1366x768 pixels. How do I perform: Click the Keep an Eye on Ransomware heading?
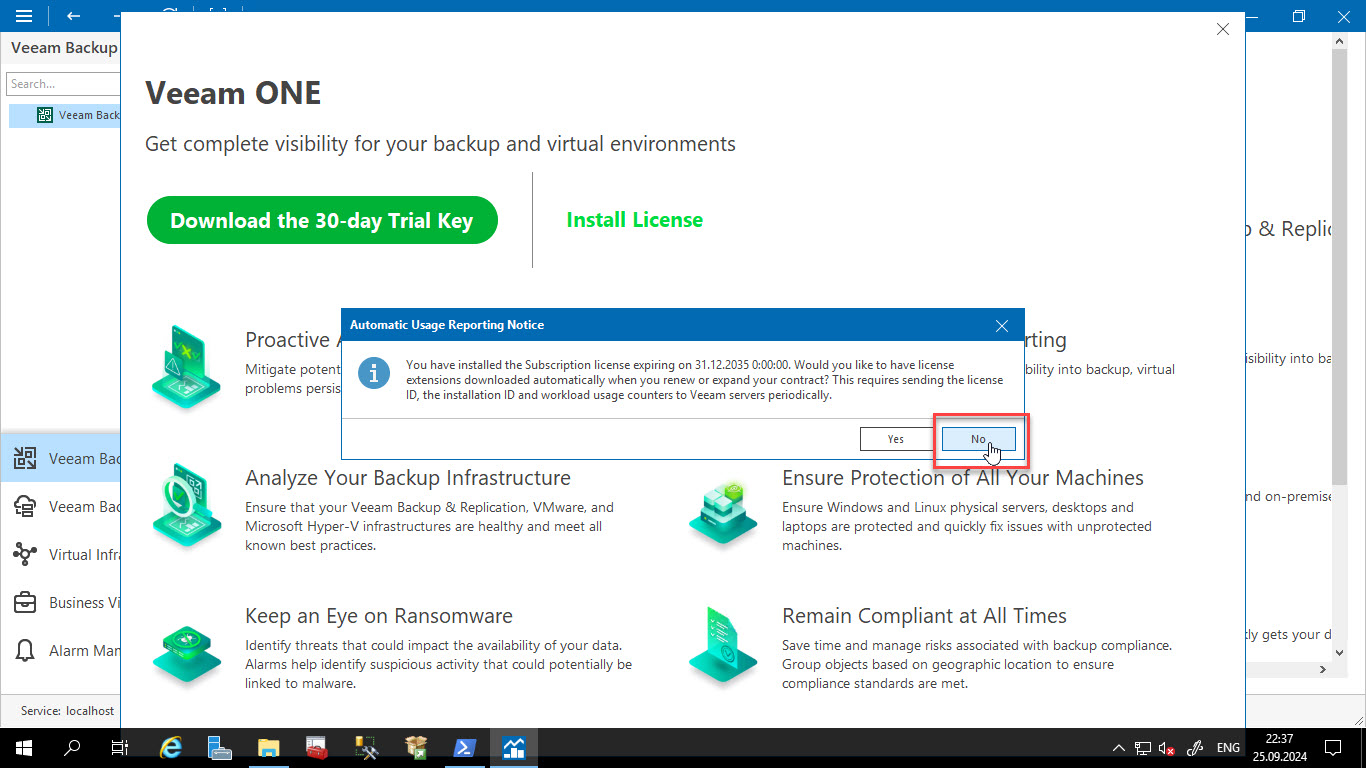point(379,616)
